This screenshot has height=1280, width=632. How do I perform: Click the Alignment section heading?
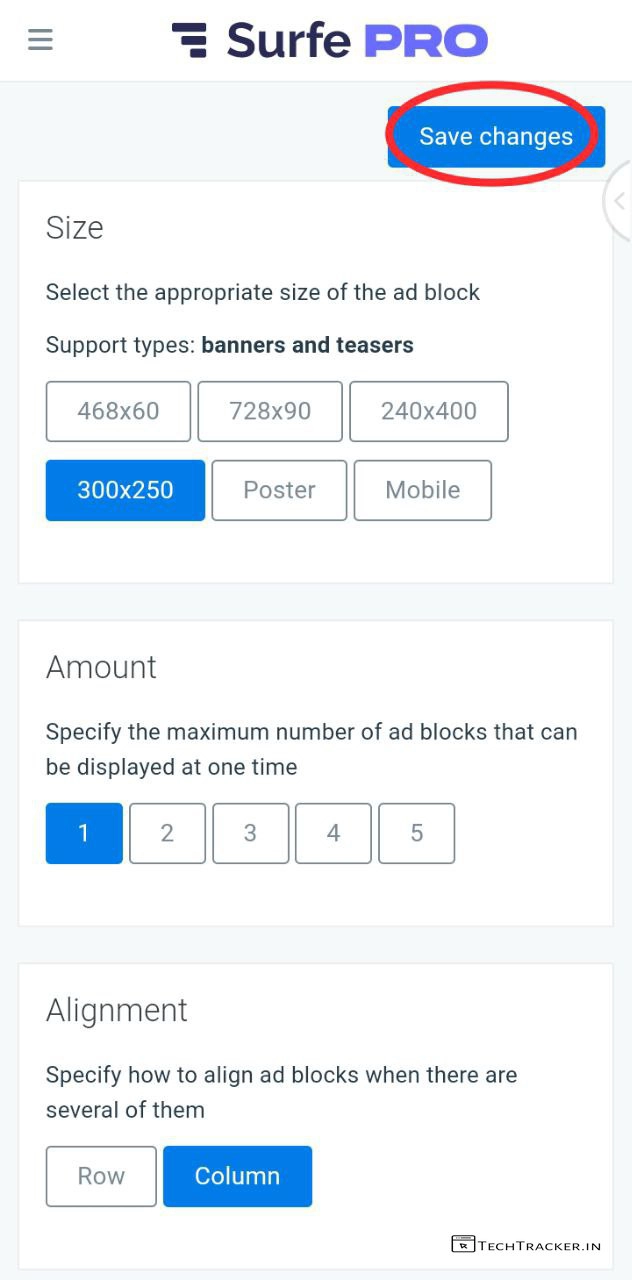(x=117, y=1010)
